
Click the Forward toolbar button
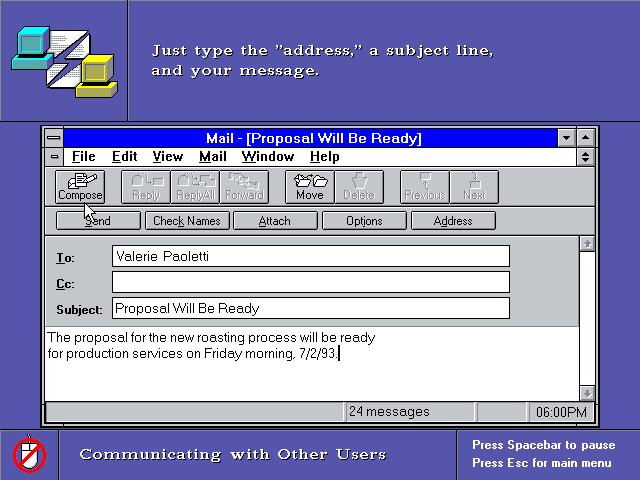tap(244, 187)
